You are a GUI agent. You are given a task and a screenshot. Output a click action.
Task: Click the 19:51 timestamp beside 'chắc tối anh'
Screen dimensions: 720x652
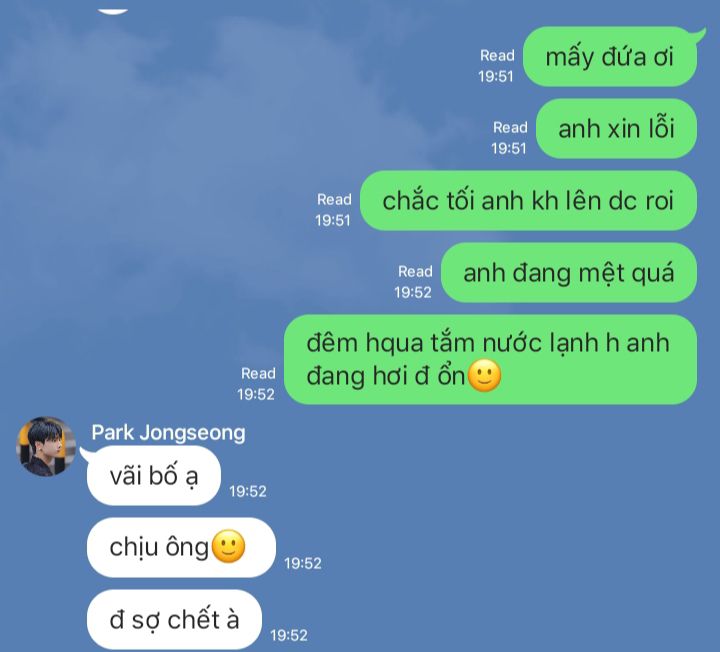coord(333,221)
